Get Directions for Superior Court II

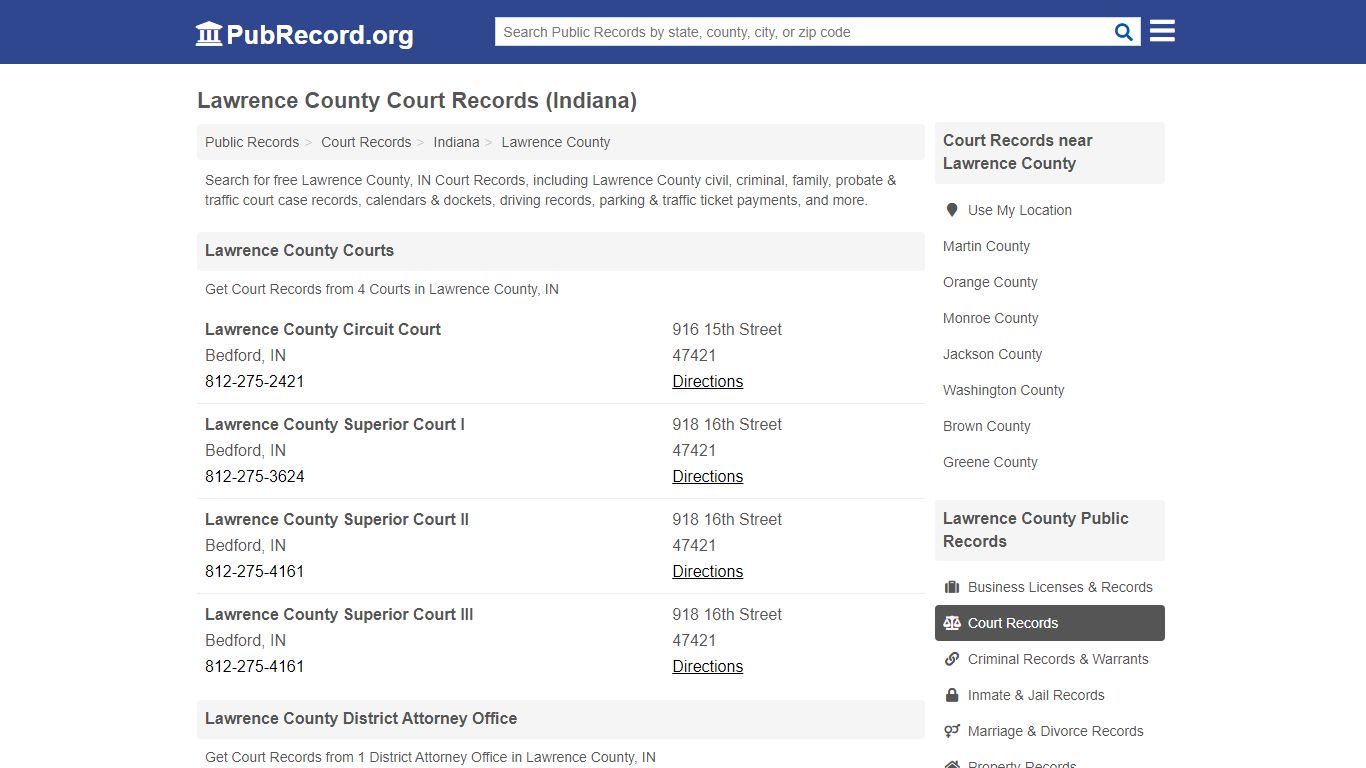708,571
